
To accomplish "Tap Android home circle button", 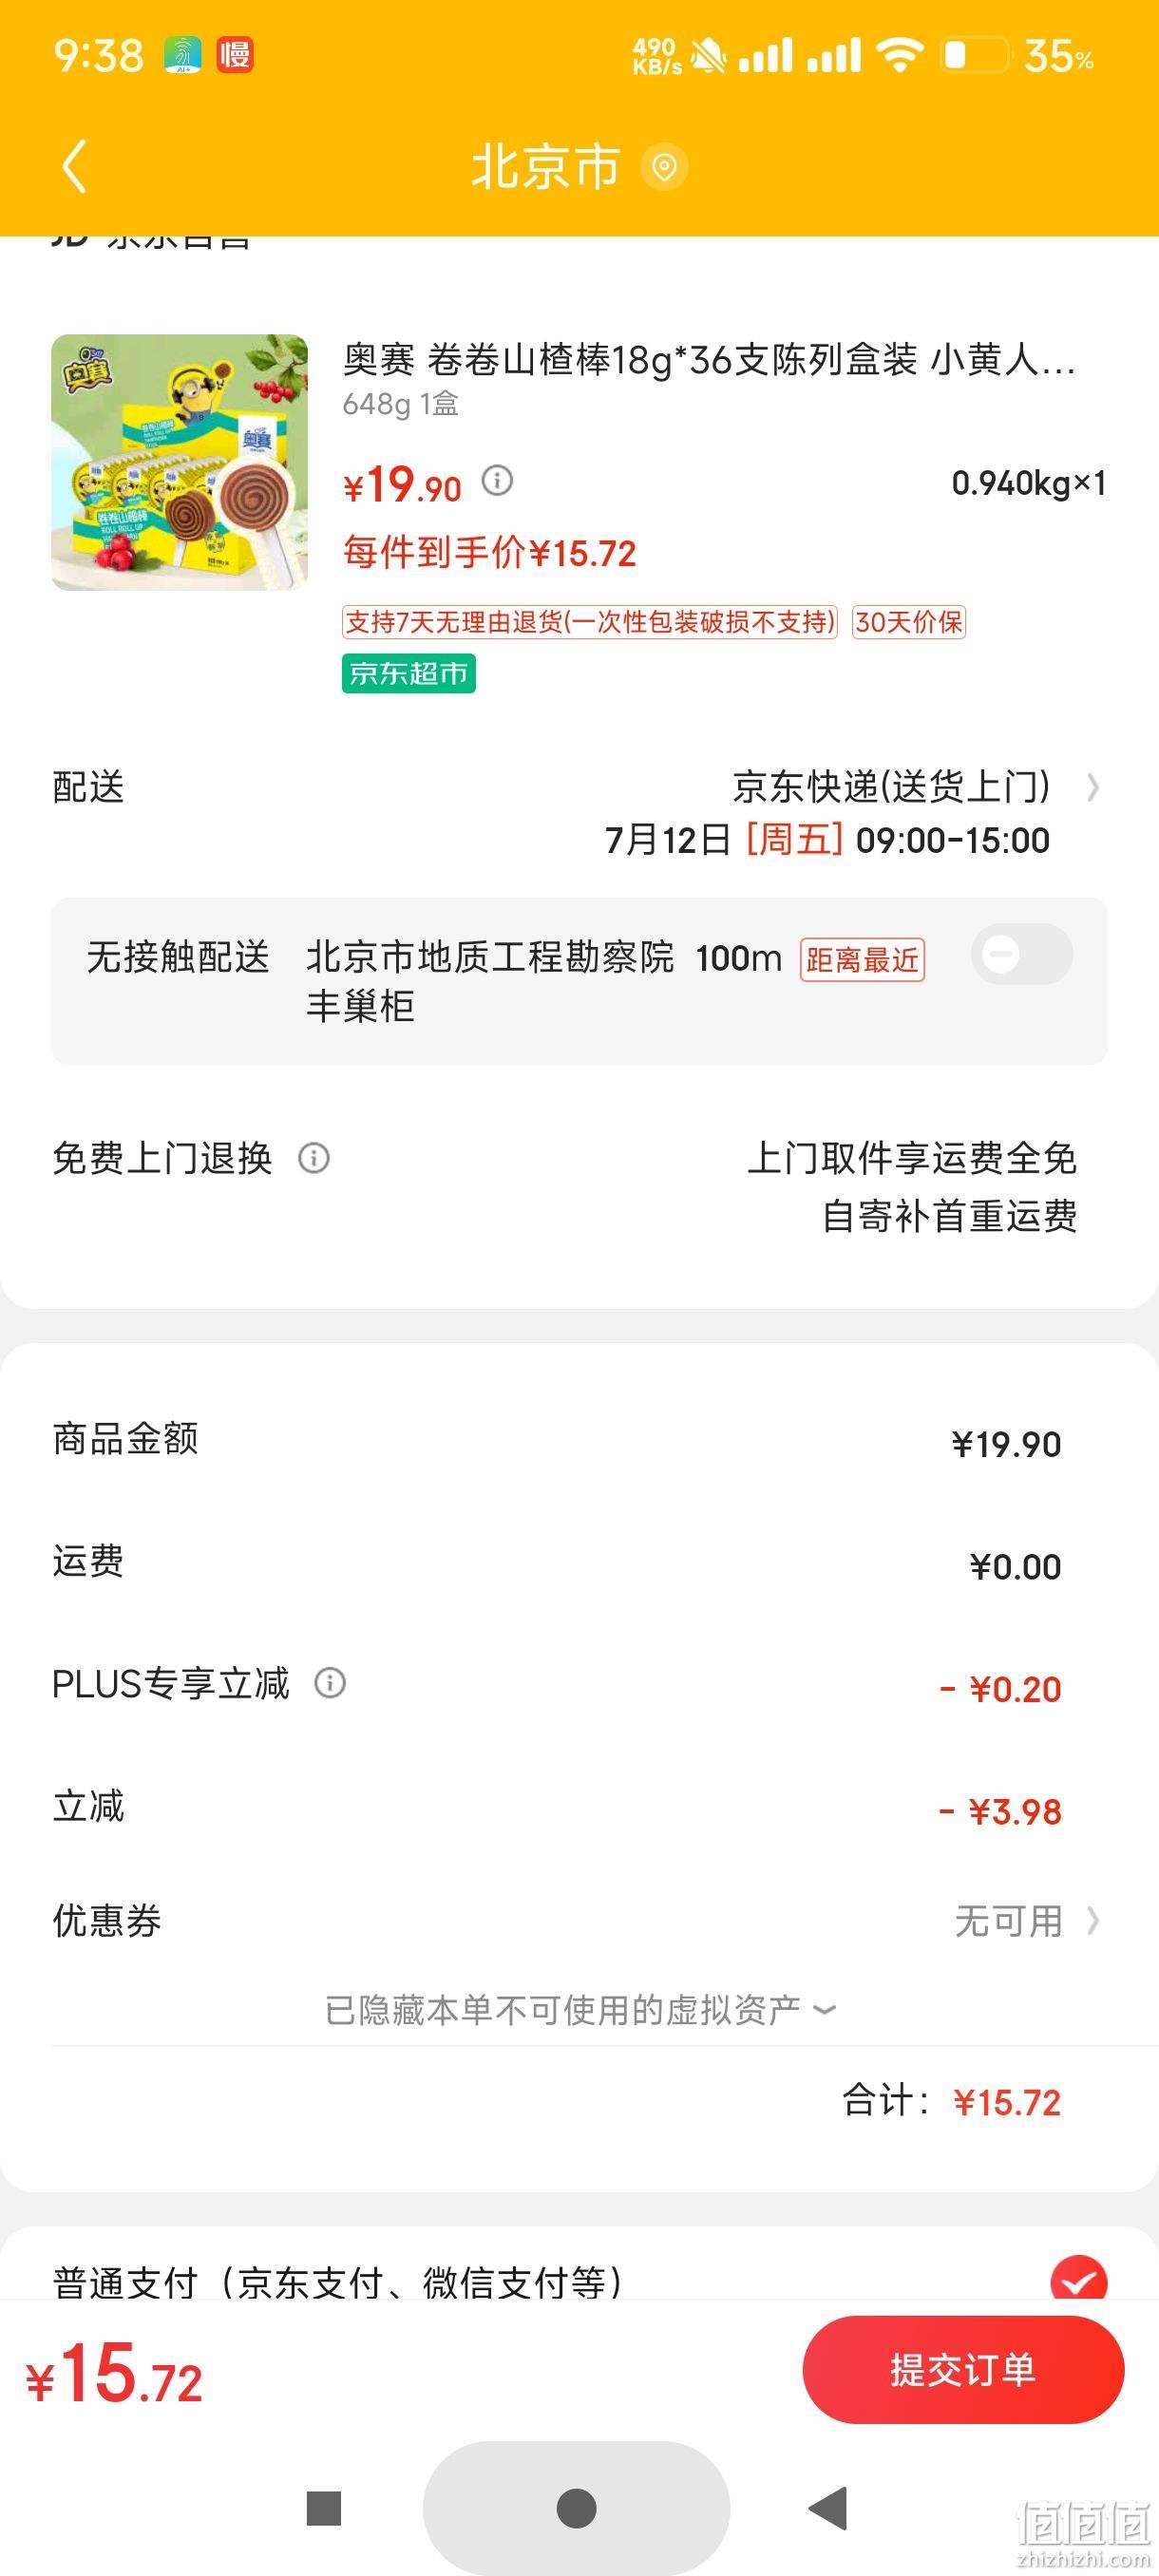I will 576,2508.
